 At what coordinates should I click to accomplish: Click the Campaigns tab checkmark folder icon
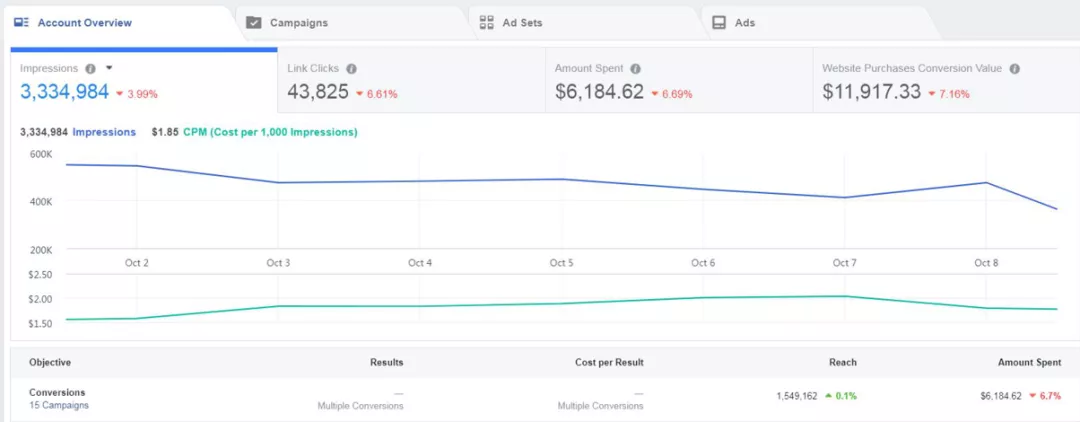pyautogui.click(x=253, y=22)
